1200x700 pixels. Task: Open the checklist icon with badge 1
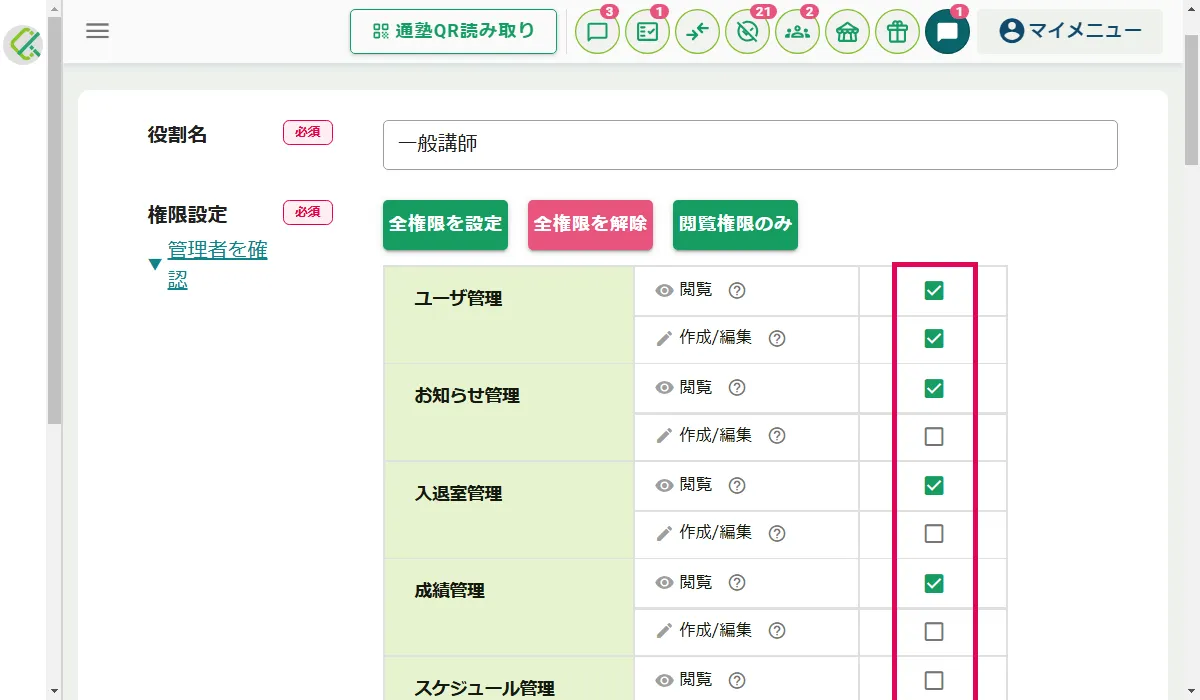[647, 32]
